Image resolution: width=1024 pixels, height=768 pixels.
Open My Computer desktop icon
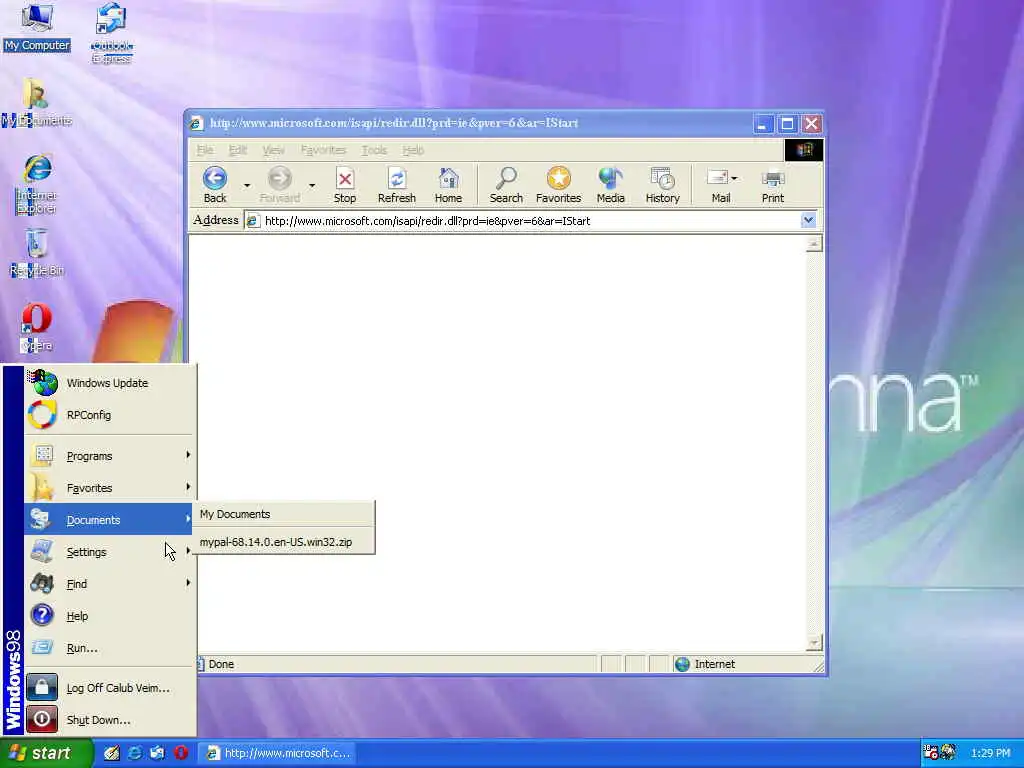point(37,27)
